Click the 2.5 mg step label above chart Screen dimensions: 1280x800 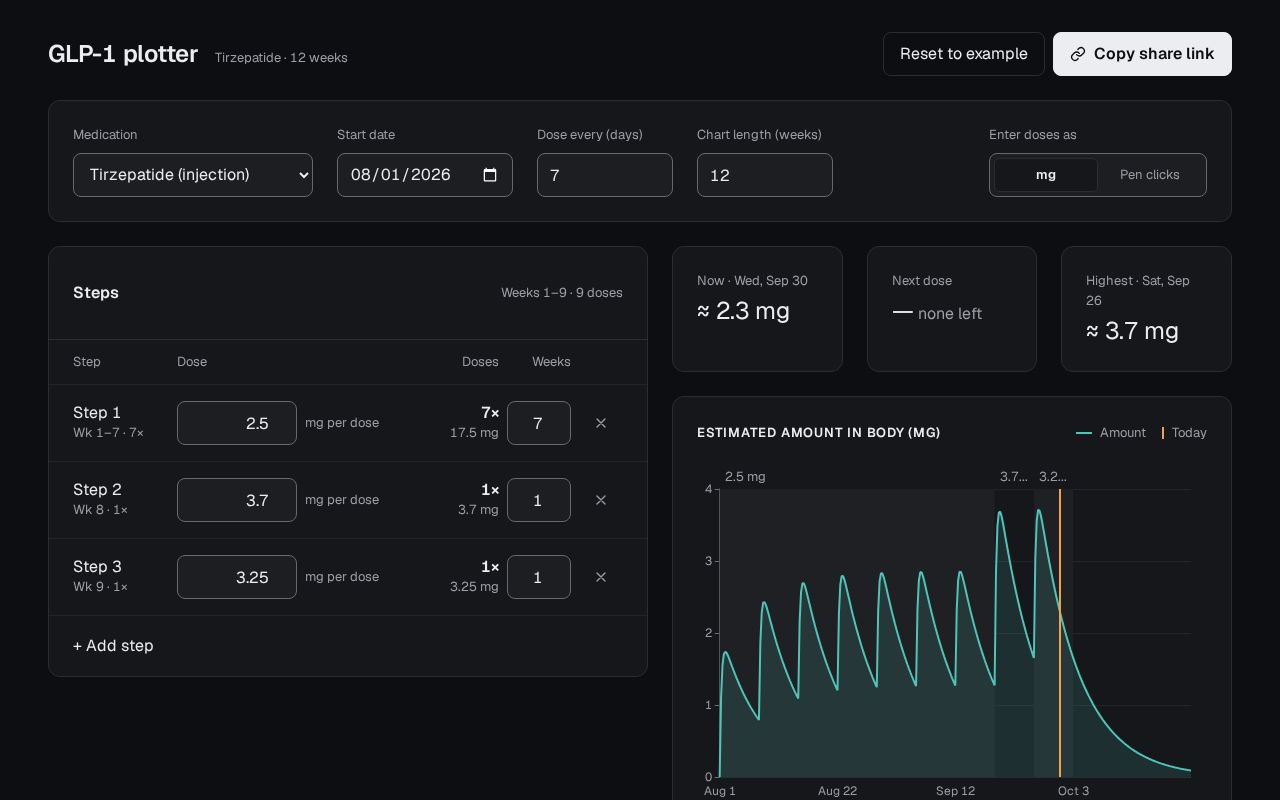[745, 477]
